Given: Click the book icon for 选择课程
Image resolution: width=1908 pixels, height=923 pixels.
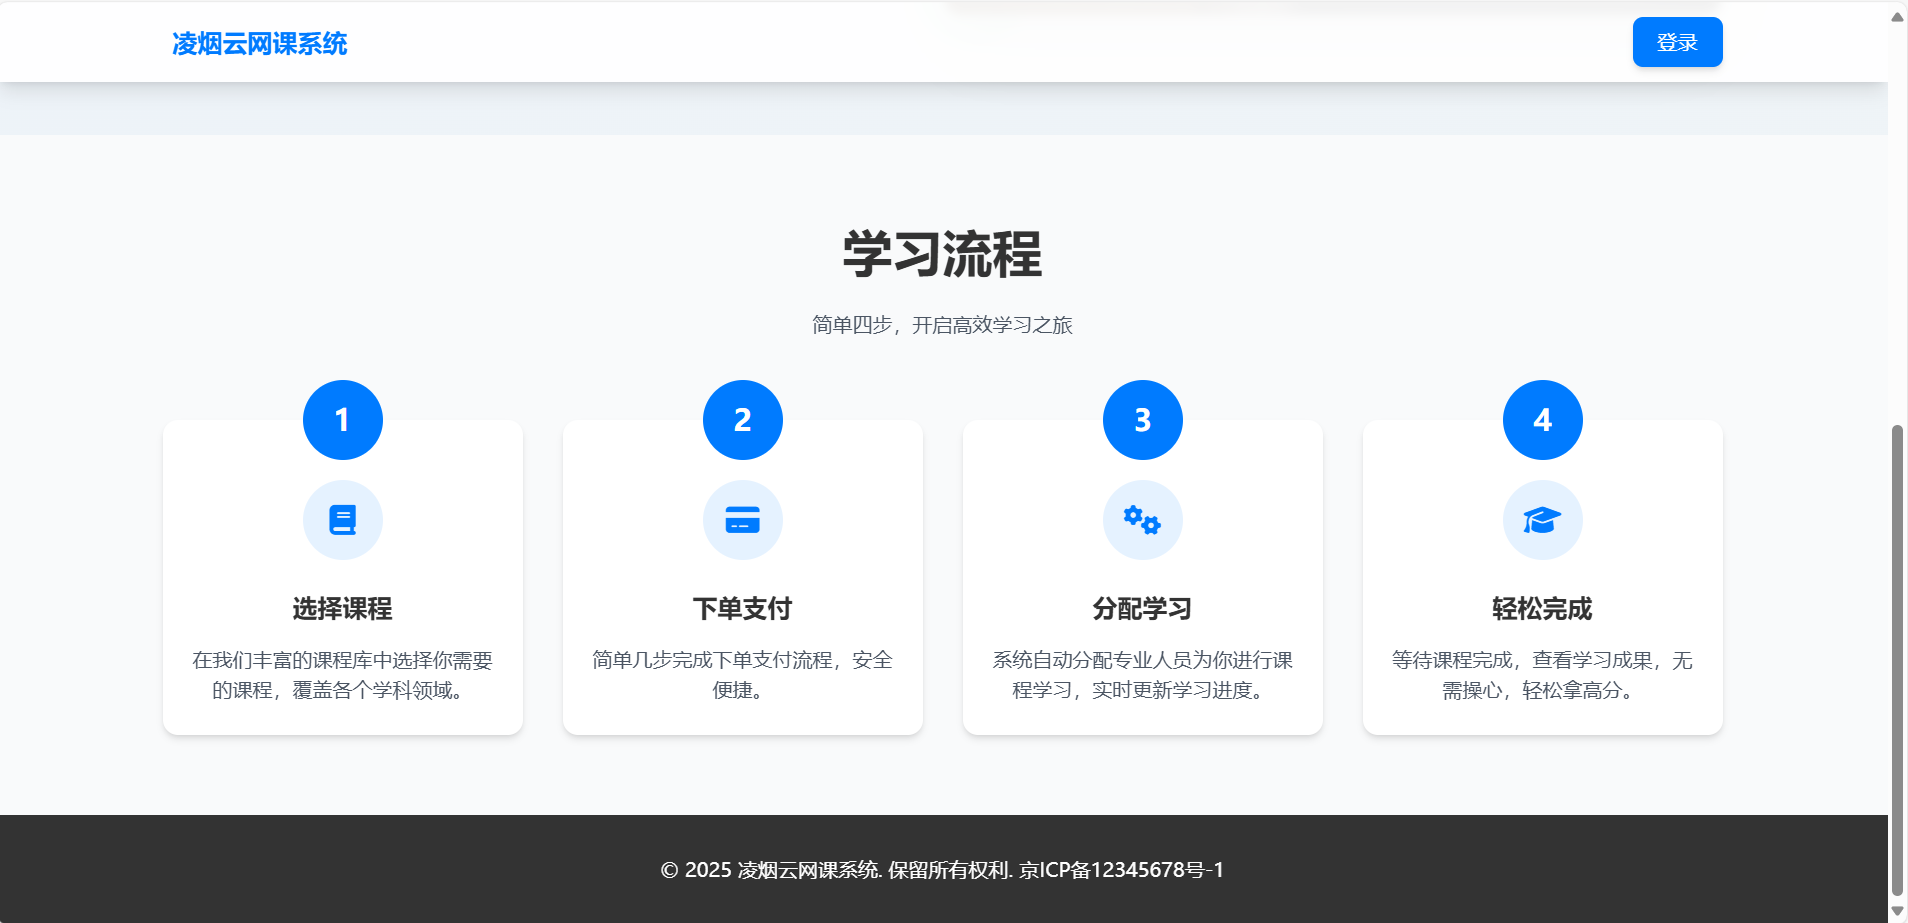Looking at the screenshot, I should click(343, 520).
